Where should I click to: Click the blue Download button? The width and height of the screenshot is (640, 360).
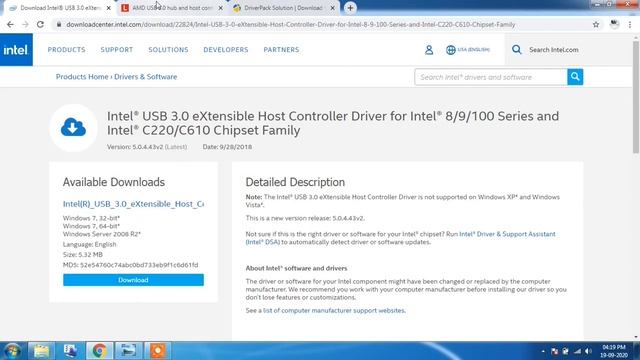133,280
